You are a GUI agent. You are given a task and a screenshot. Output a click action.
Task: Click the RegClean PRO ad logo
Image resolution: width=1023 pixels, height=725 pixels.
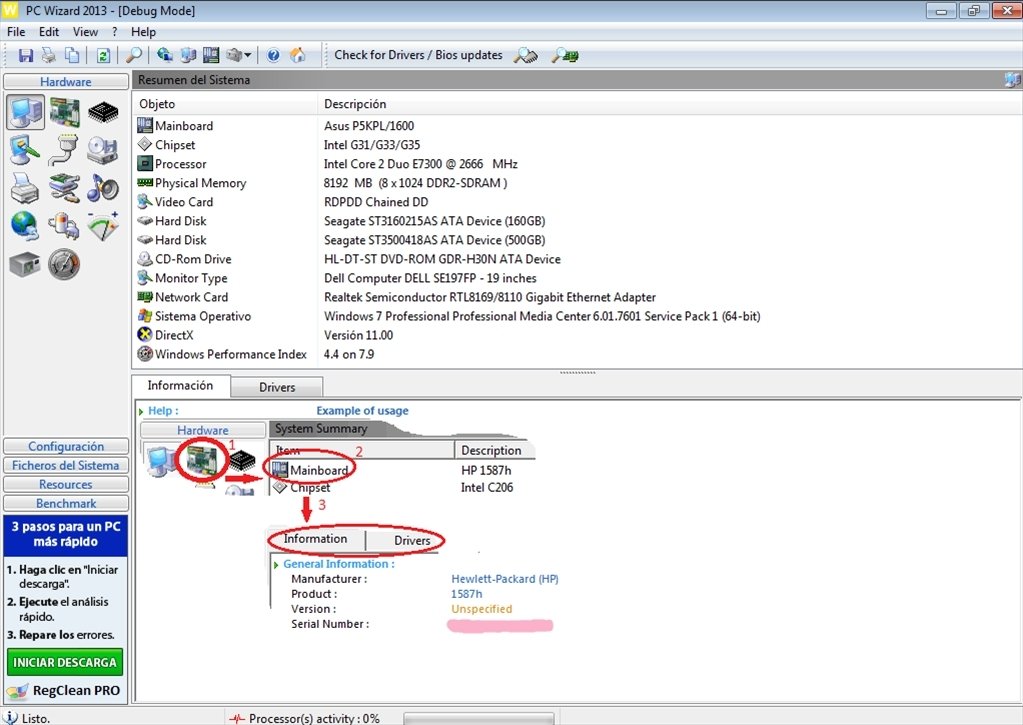65,690
